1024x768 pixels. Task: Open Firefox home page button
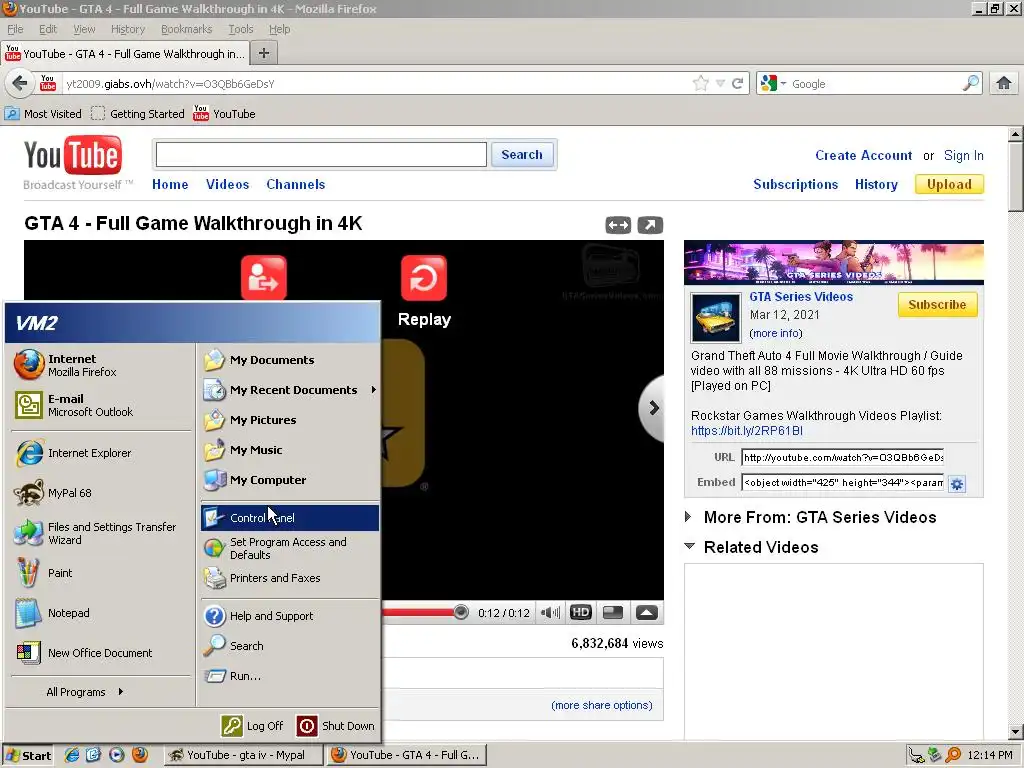(1003, 83)
